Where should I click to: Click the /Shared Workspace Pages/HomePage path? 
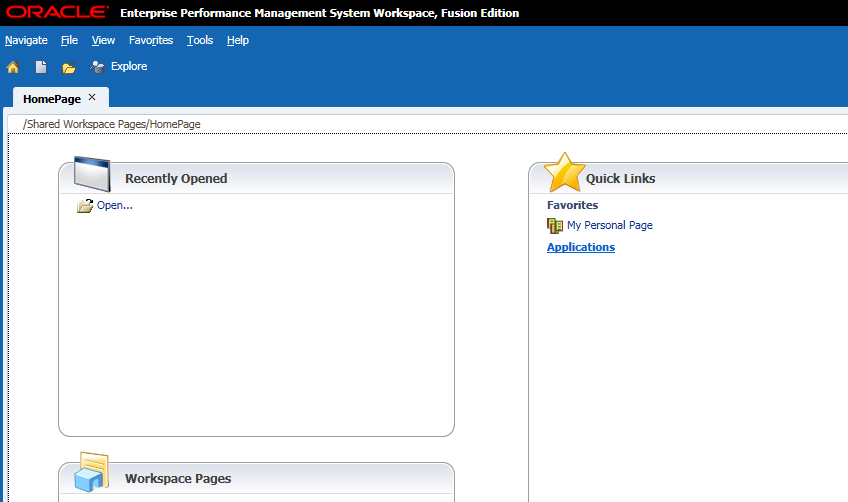pyautogui.click(x=111, y=124)
